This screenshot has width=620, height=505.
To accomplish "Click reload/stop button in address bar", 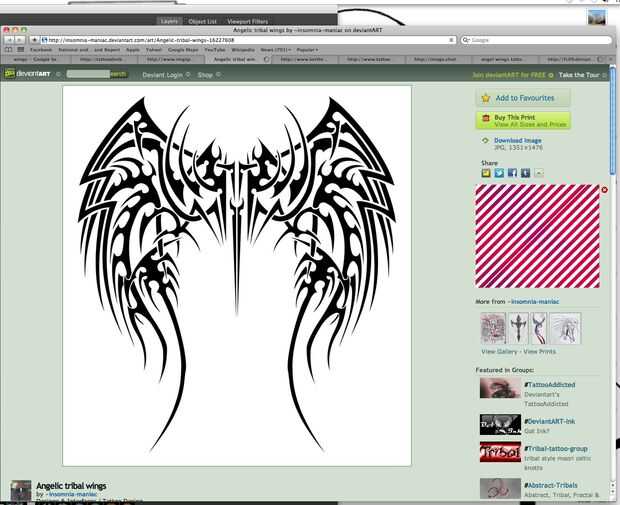I will point(451,40).
